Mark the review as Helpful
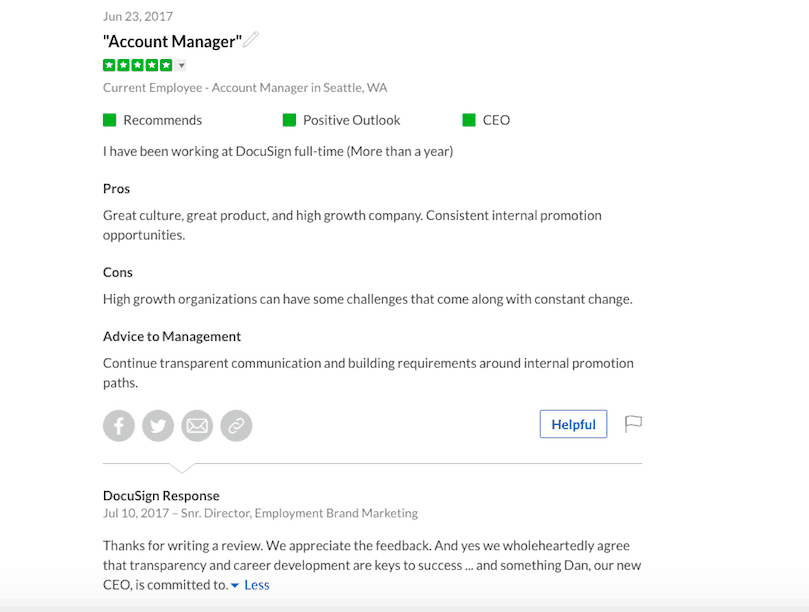Image resolution: width=809 pixels, height=612 pixels. 573,424
